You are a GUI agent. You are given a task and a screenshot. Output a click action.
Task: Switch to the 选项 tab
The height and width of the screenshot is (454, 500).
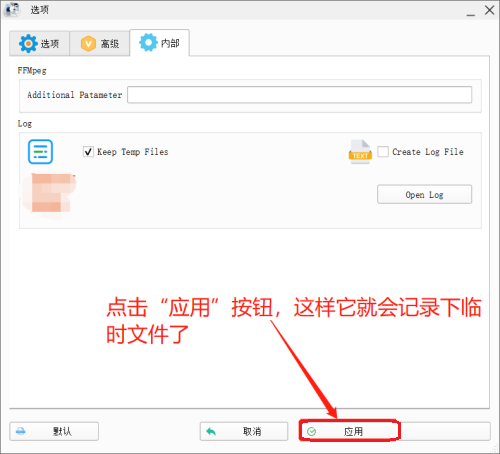coord(39,43)
